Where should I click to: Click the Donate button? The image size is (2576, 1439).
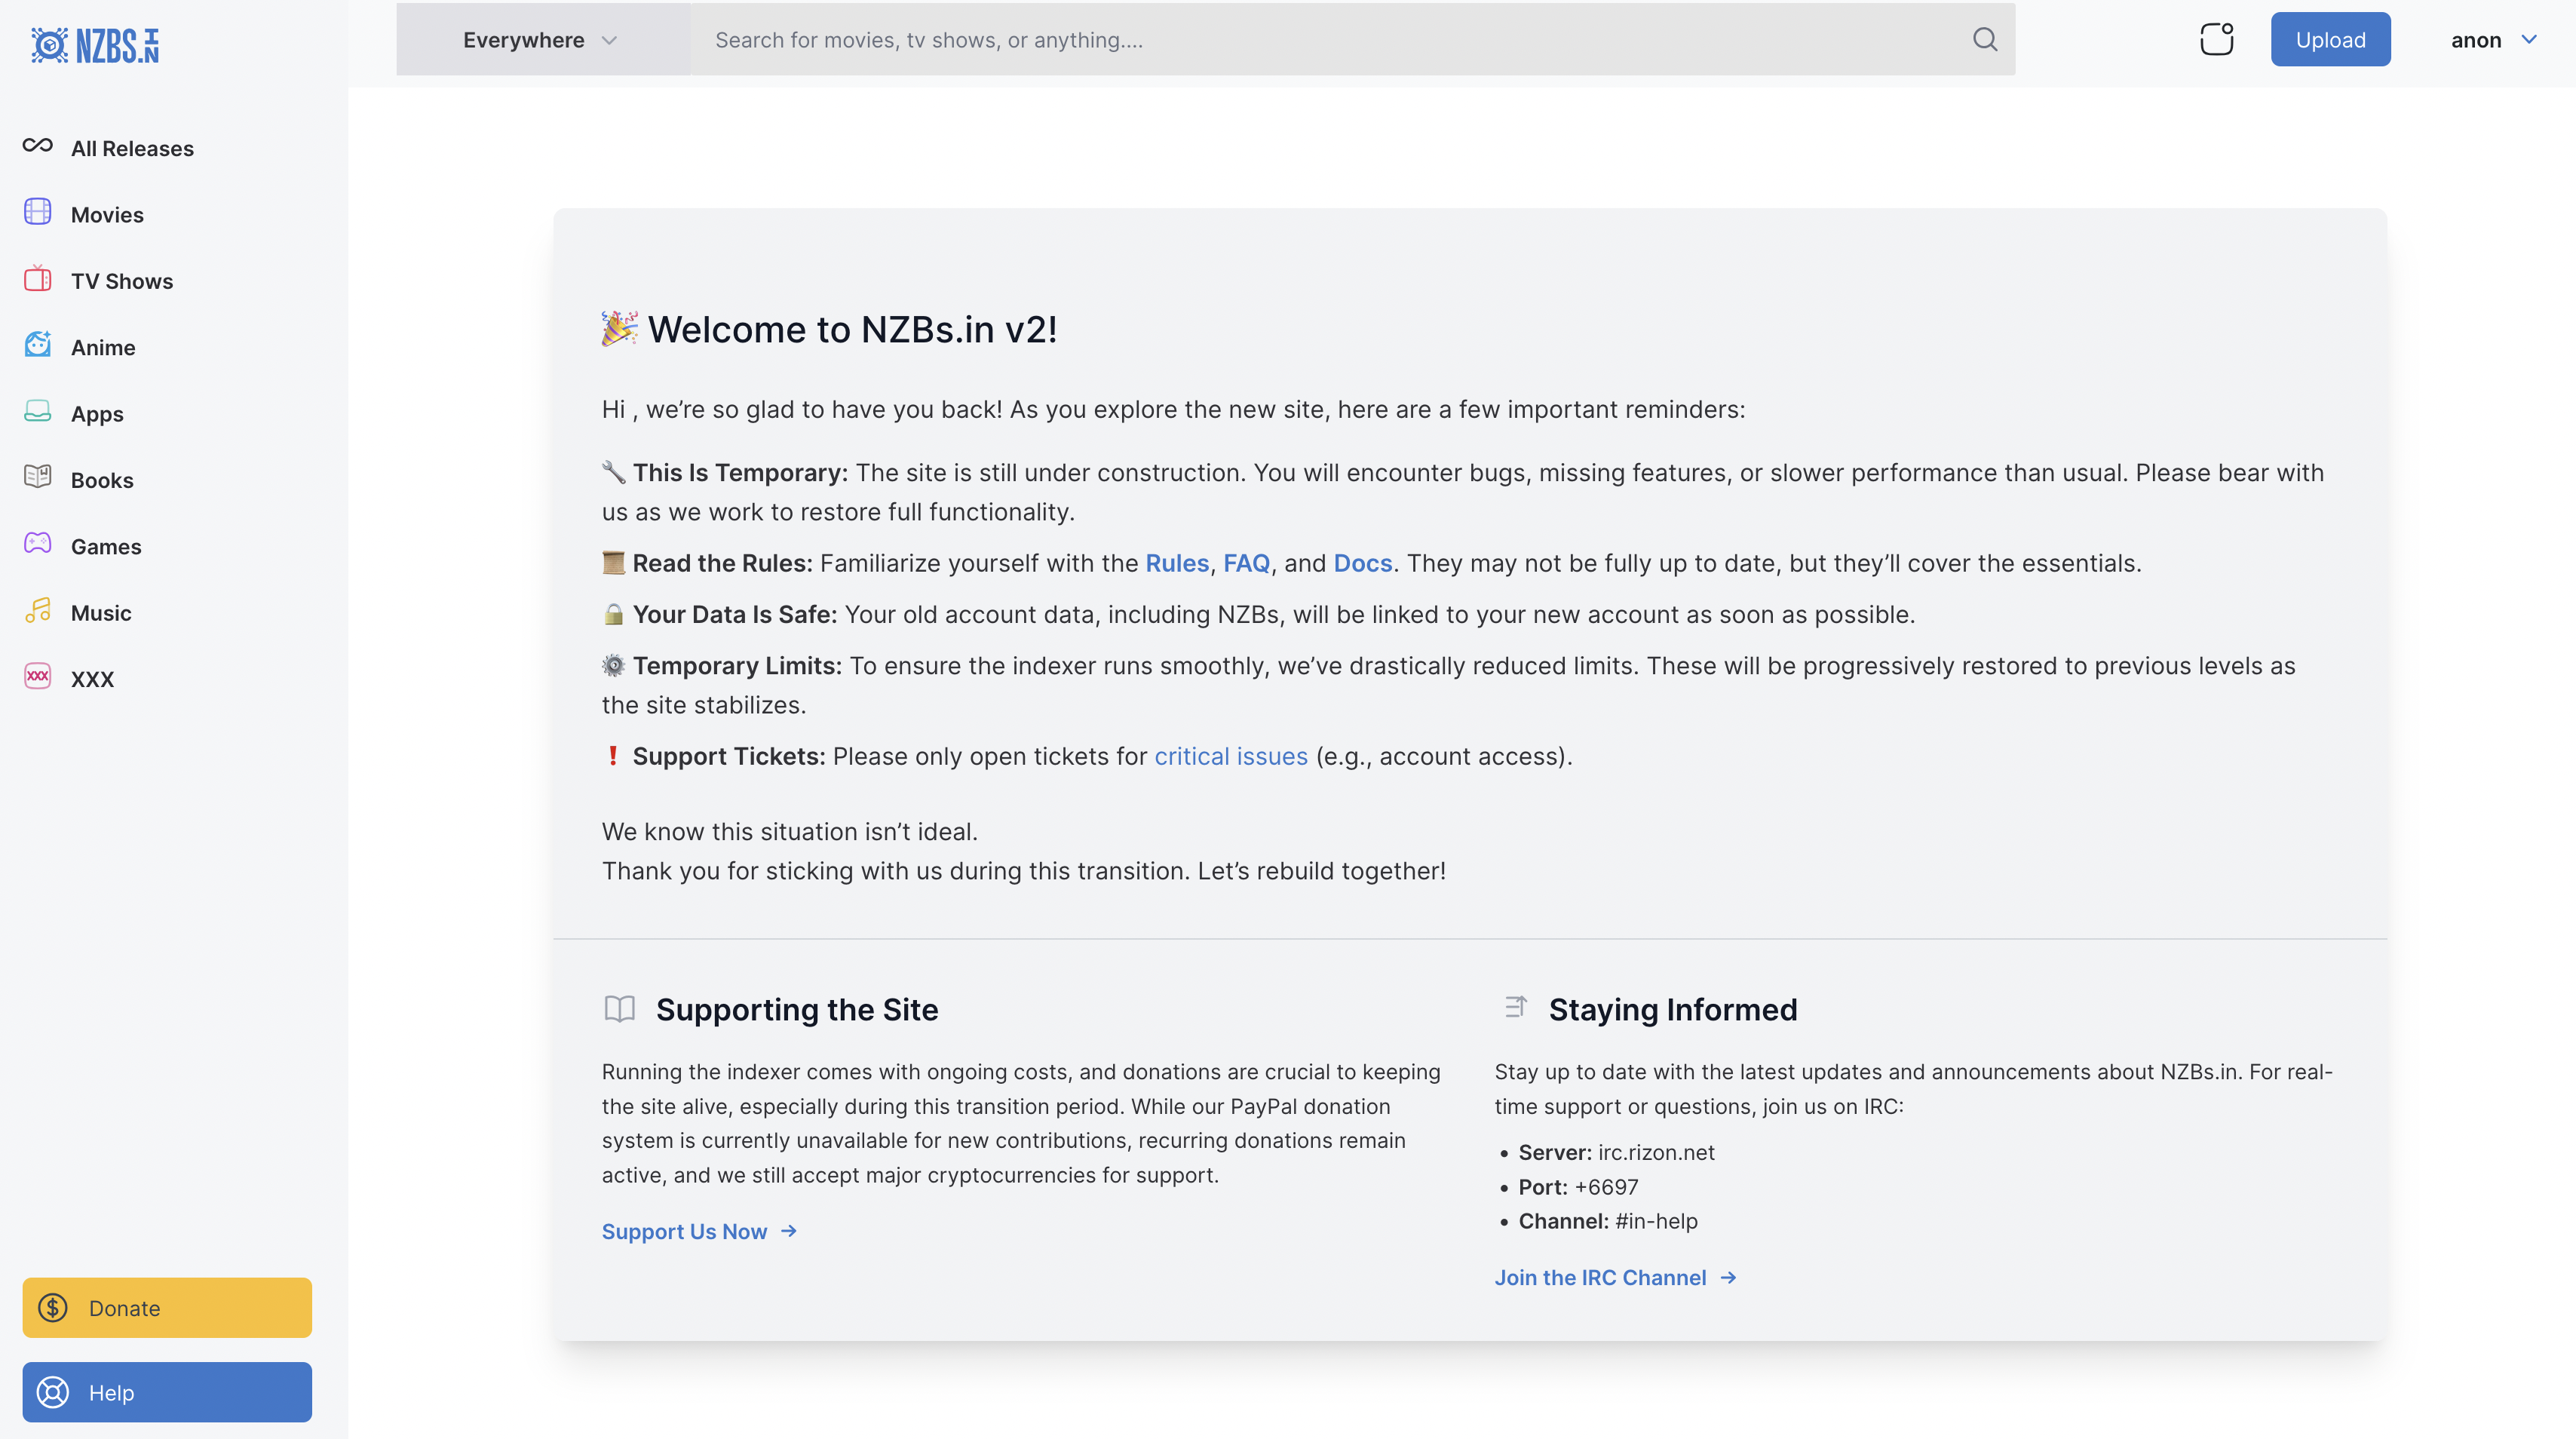(x=167, y=1307)
